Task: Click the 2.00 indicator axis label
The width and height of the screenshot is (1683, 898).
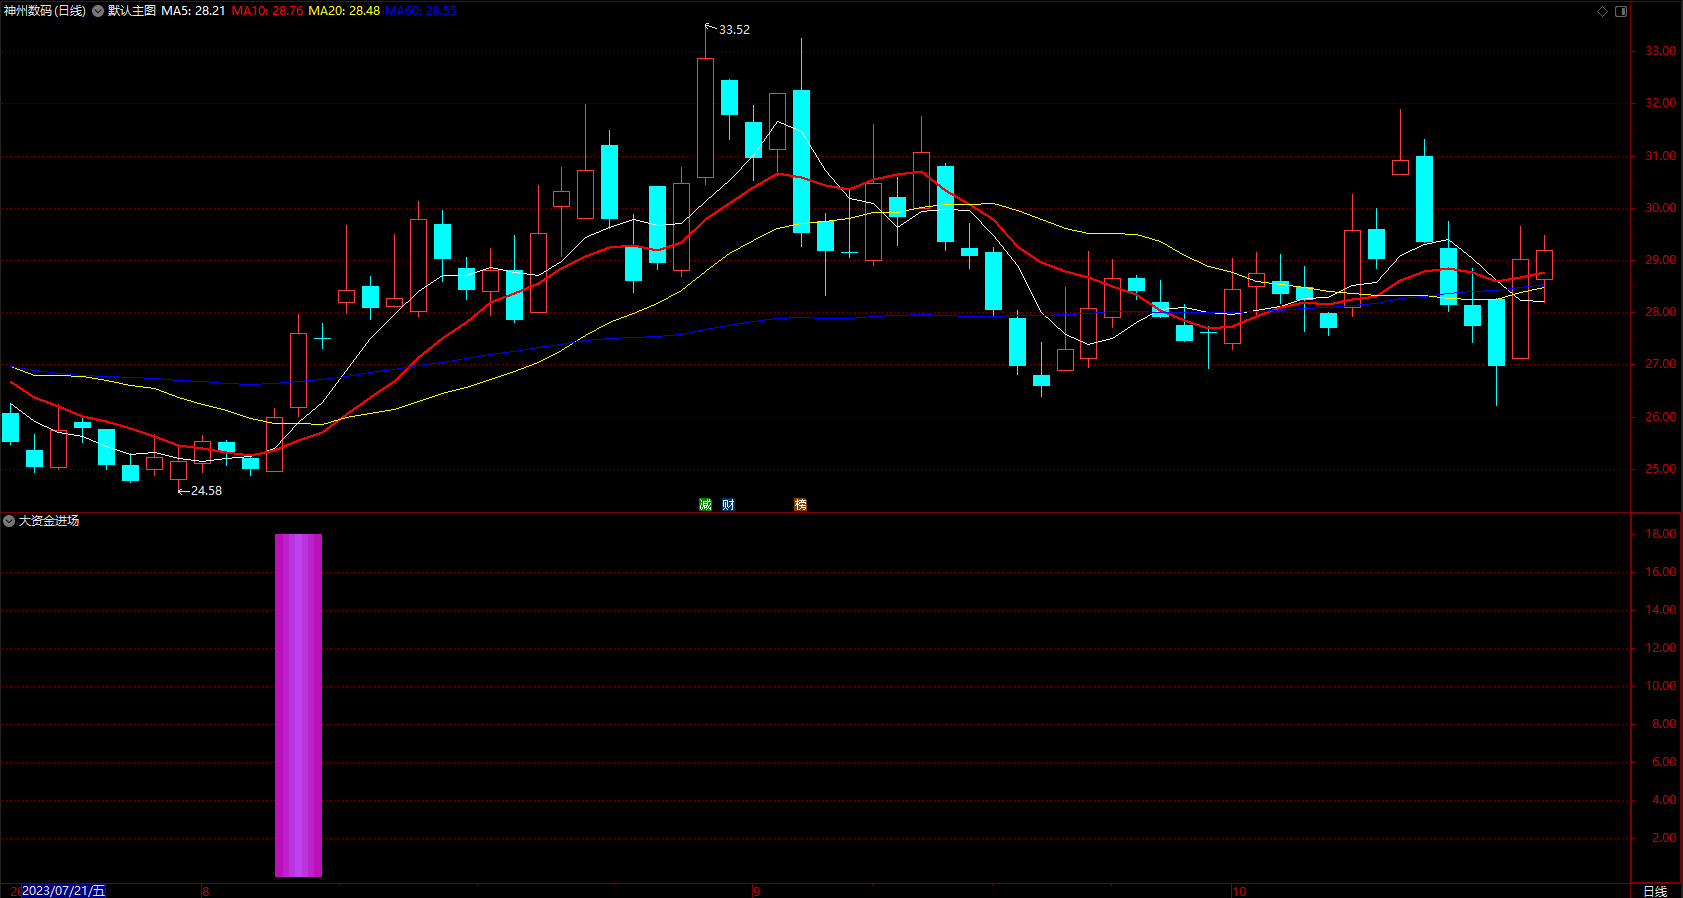Action: (1664, 838)
